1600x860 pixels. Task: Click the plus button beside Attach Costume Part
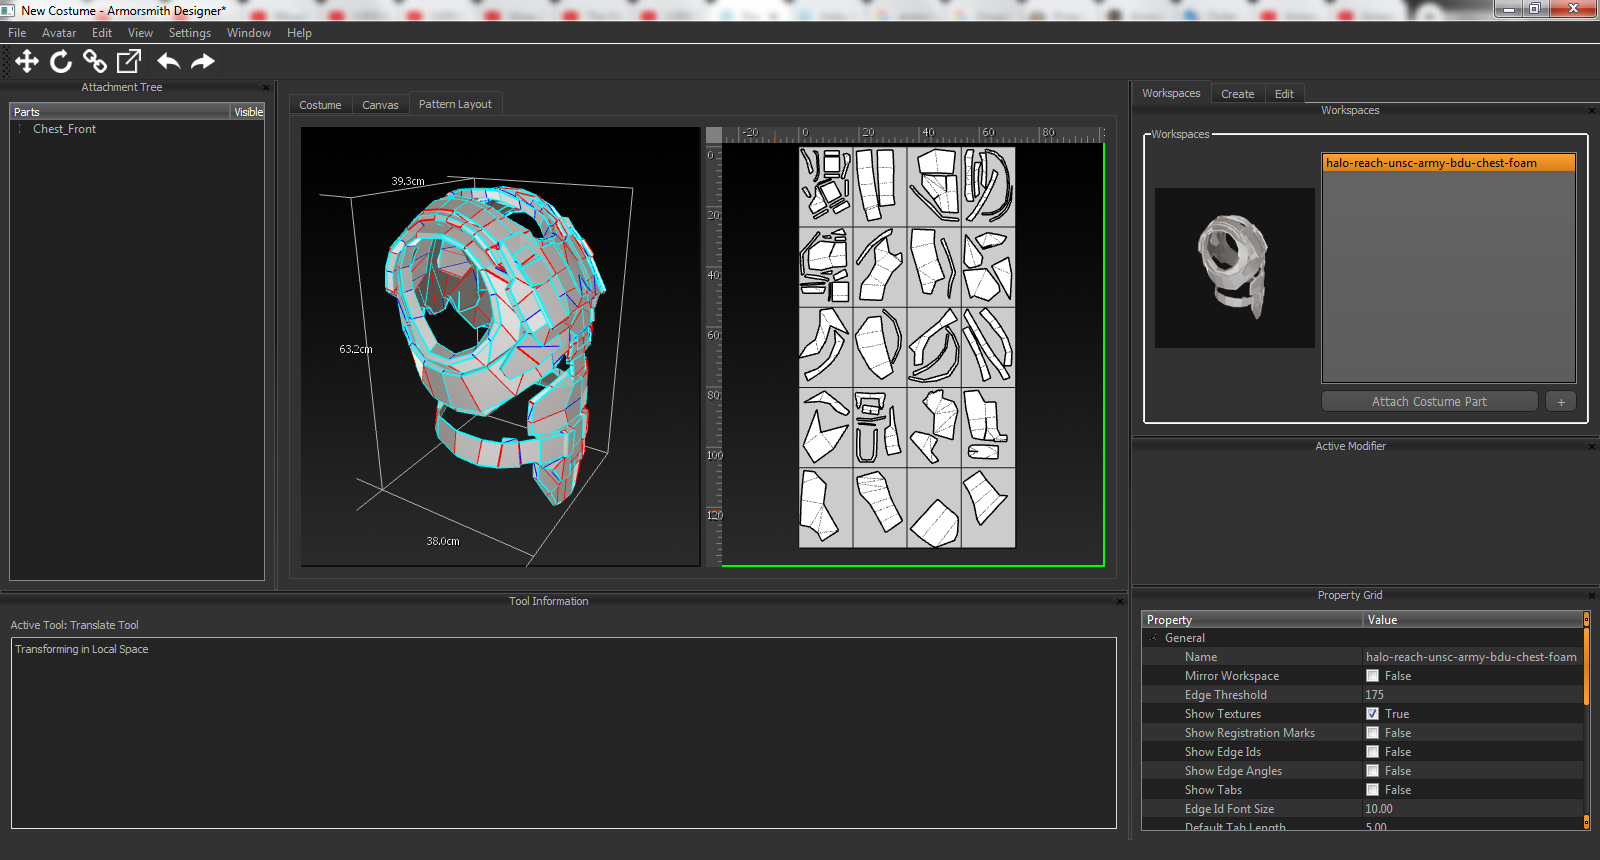[x=1560, y=401]
